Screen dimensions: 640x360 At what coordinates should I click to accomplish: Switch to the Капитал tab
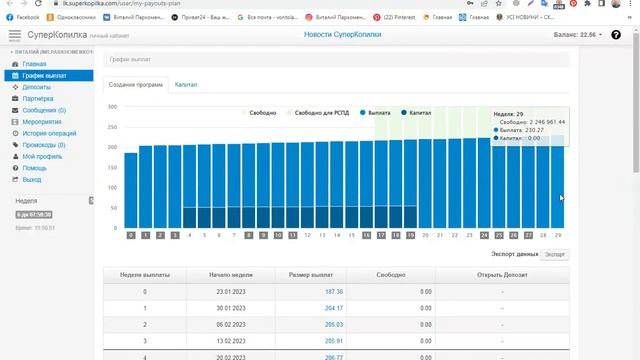(186, 84)
